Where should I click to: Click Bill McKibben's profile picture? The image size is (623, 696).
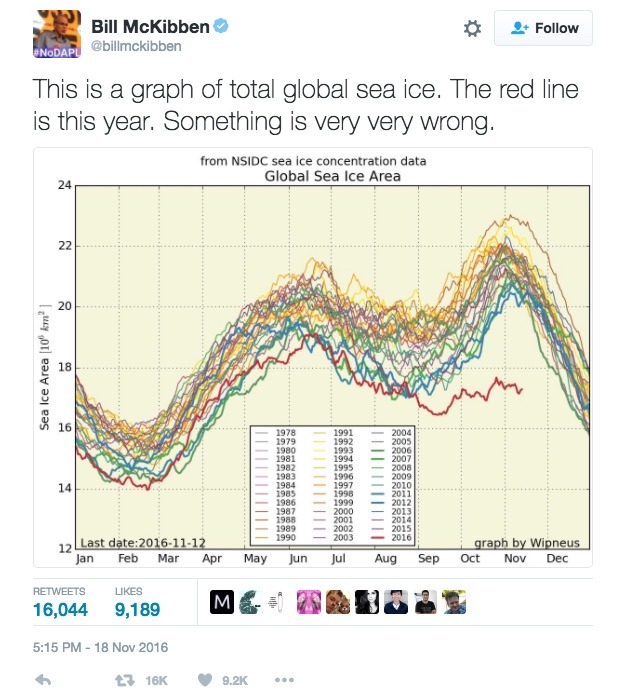55,34
